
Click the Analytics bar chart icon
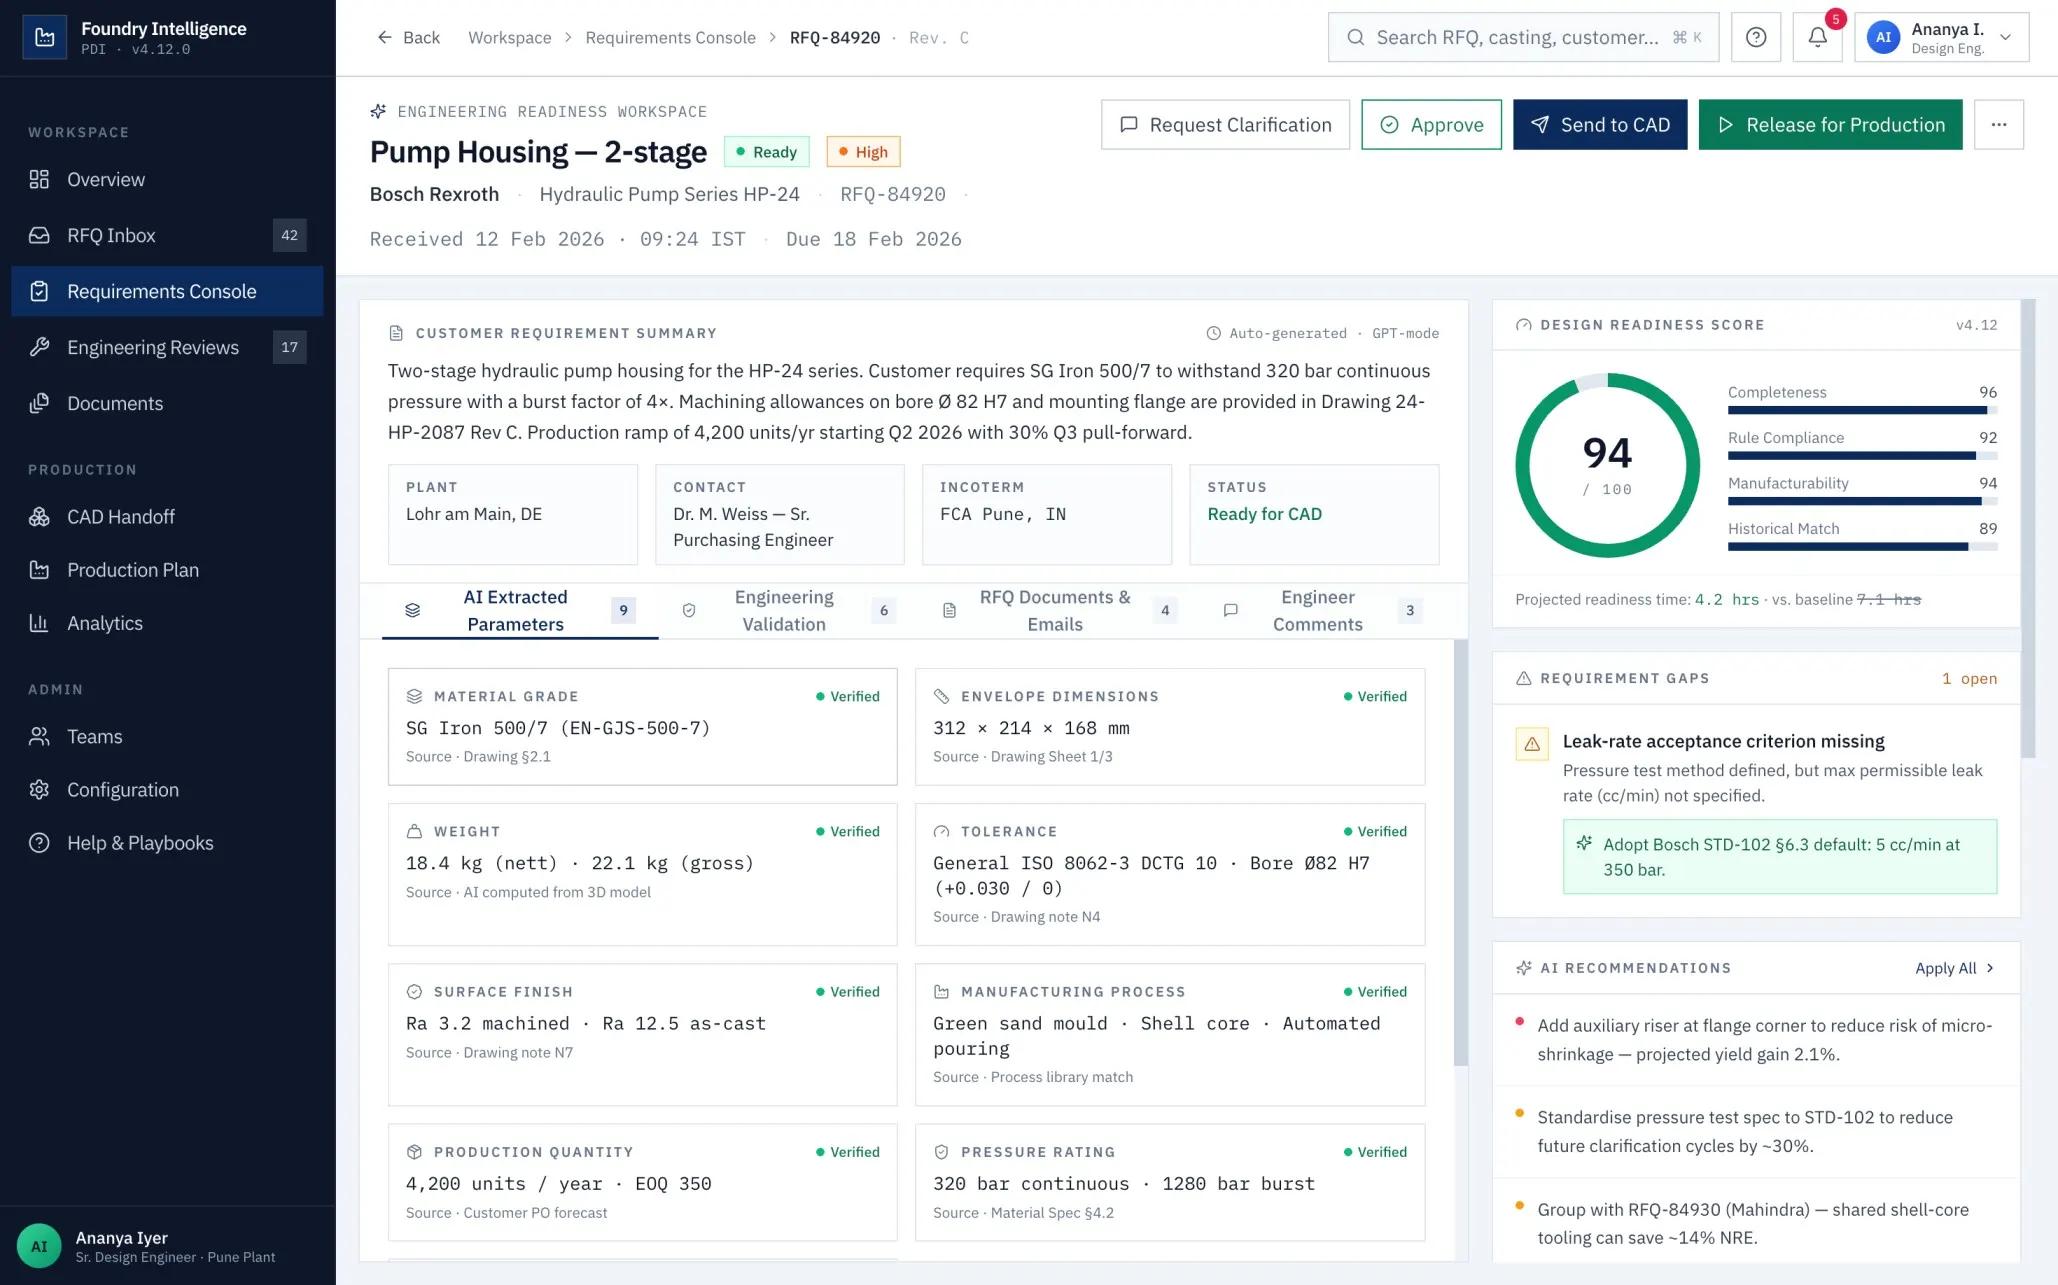[x=39, y=623]
